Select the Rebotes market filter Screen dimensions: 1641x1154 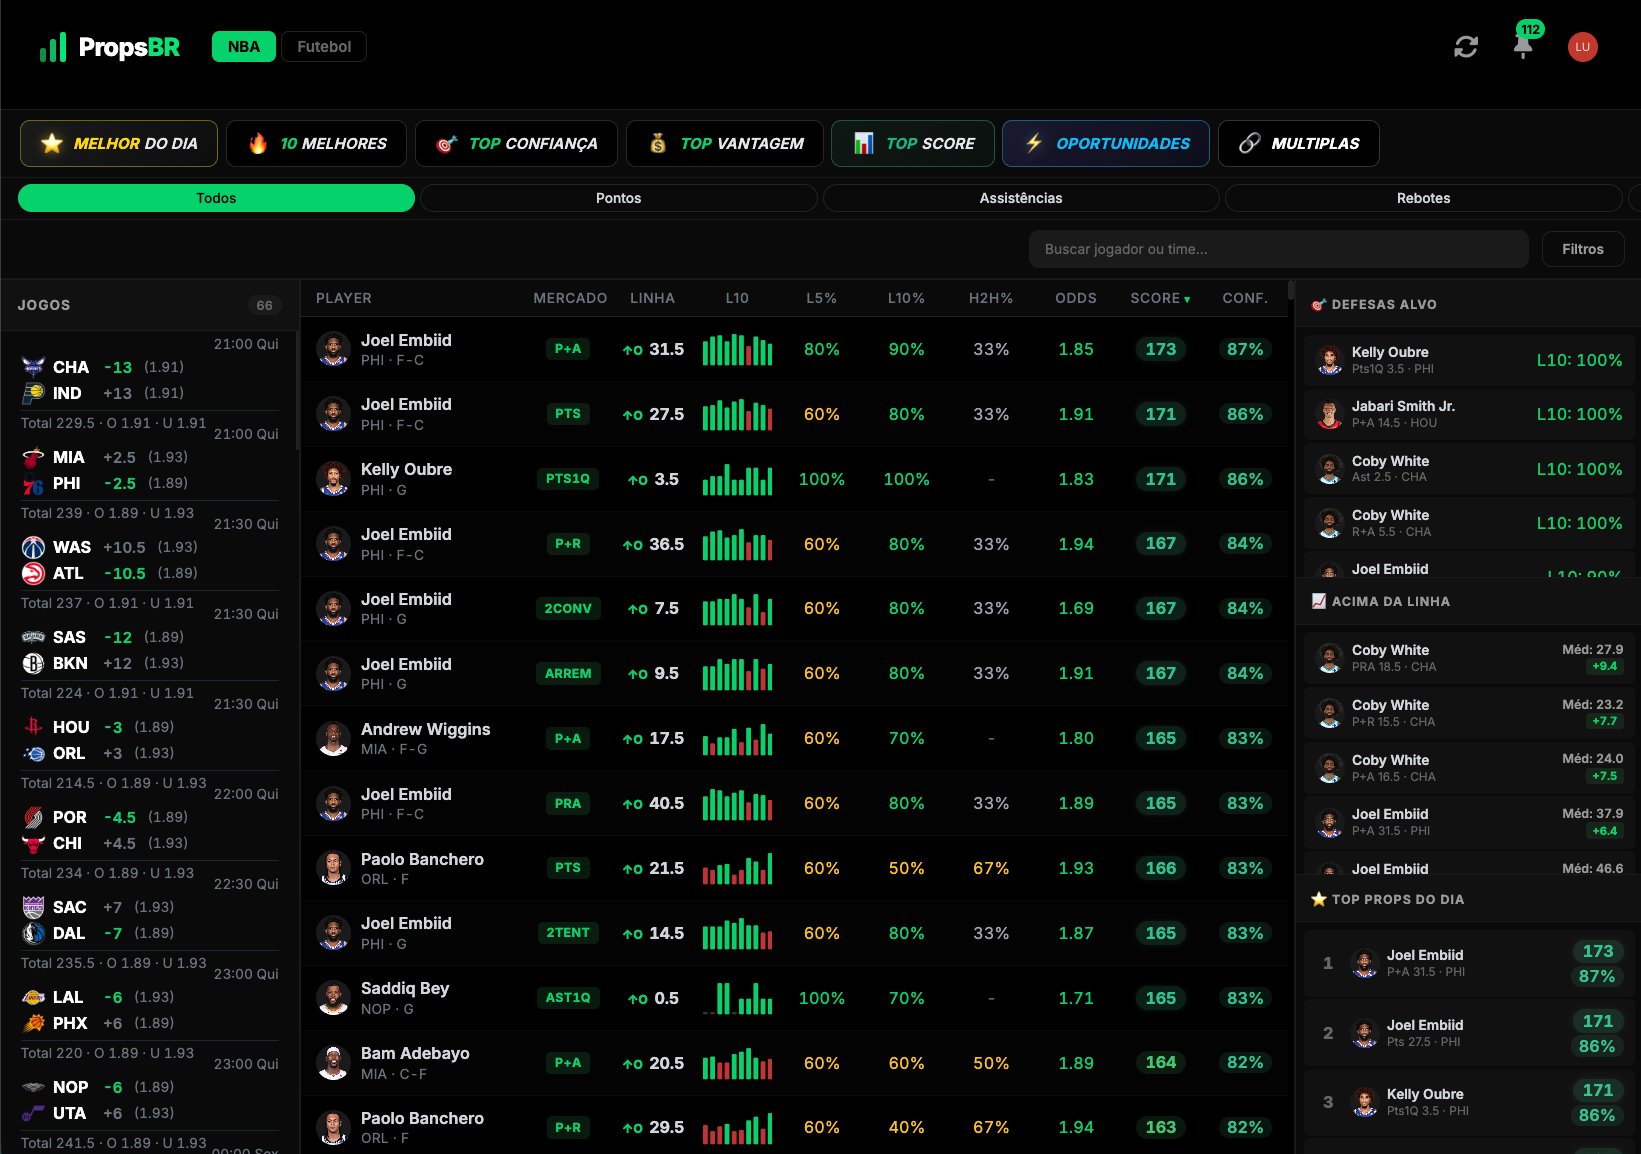click(x=1422, y=198)
